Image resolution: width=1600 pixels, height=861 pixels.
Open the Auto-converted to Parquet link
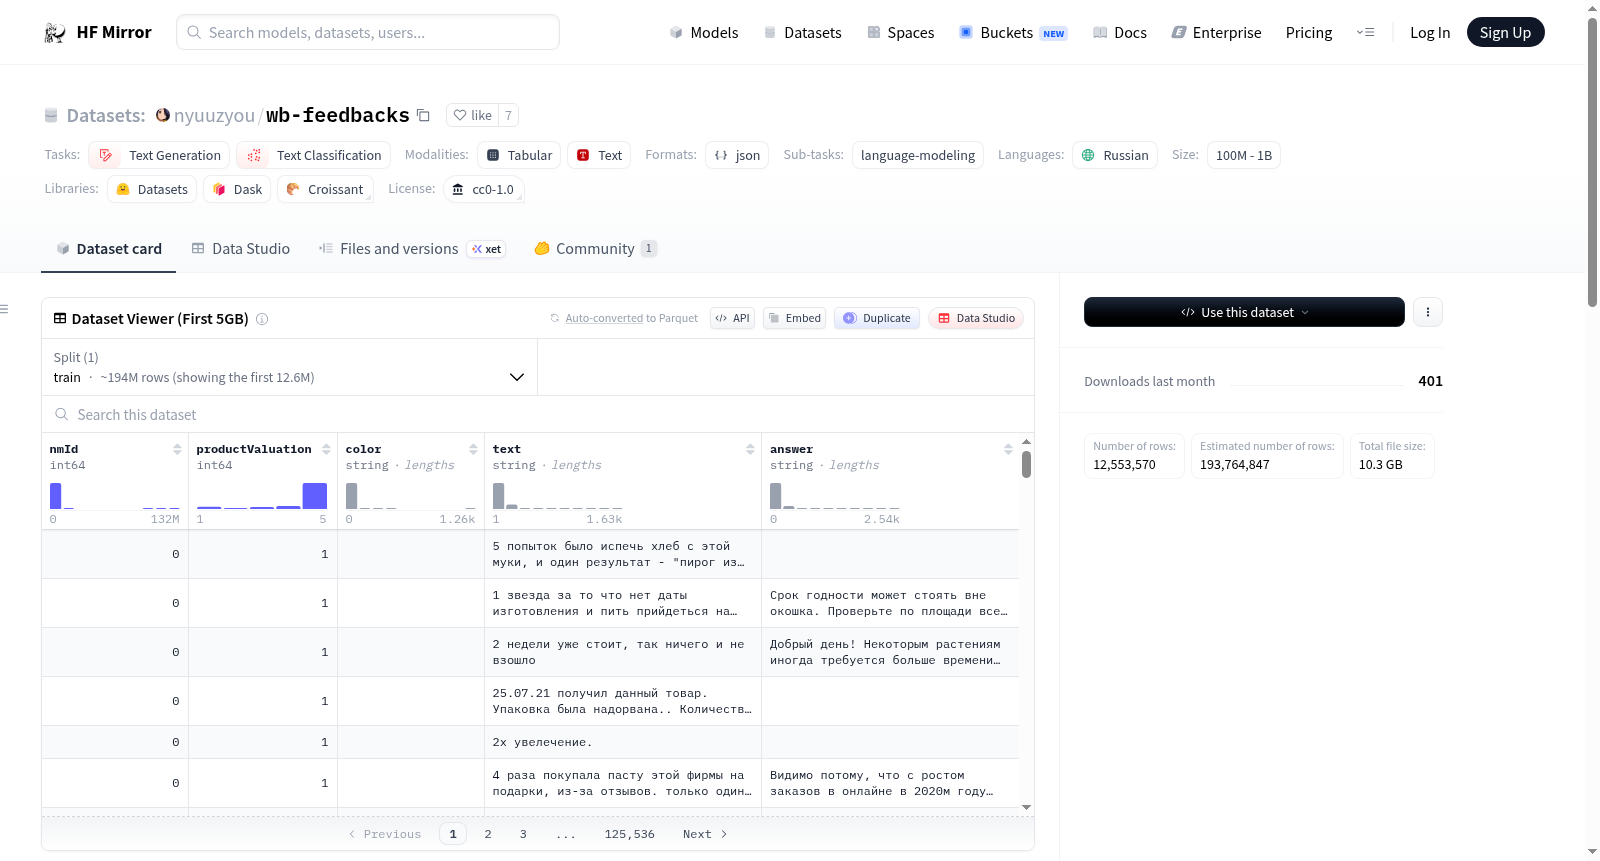coord(604,318)
